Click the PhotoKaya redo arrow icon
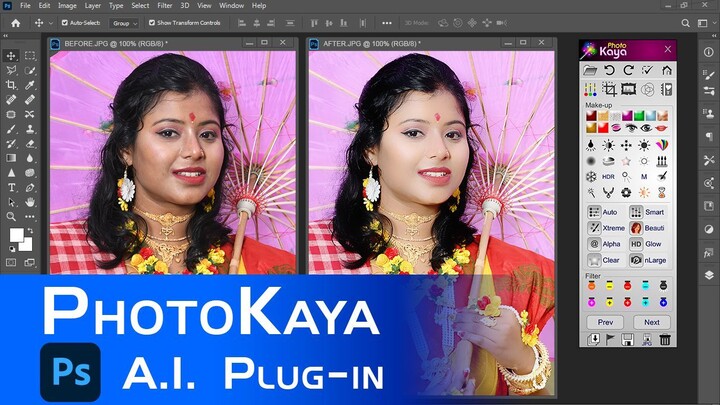The width and height of the screenshot is (720, 405). click(628, 70)
